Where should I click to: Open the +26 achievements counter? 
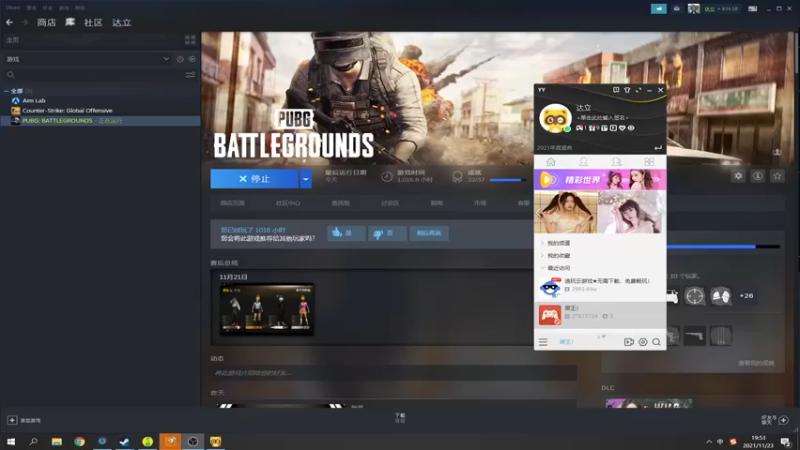click(746, 296)
